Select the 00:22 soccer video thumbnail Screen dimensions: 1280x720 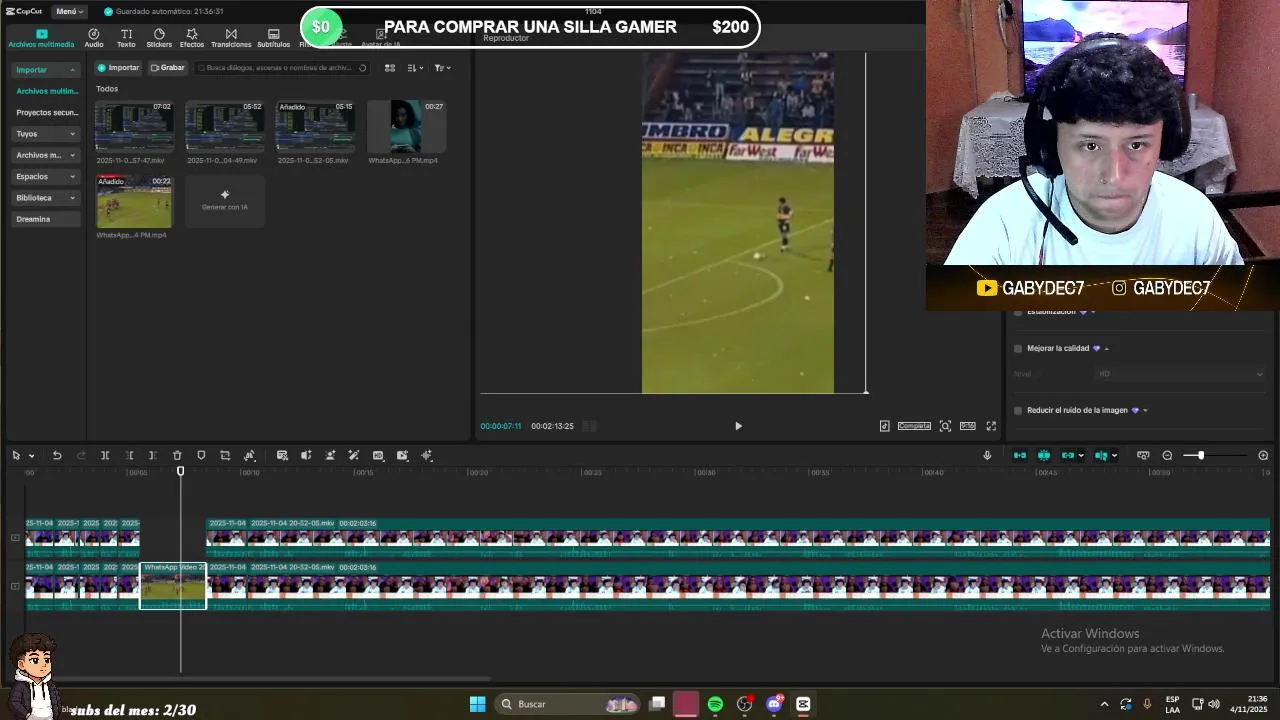[134, 202]
